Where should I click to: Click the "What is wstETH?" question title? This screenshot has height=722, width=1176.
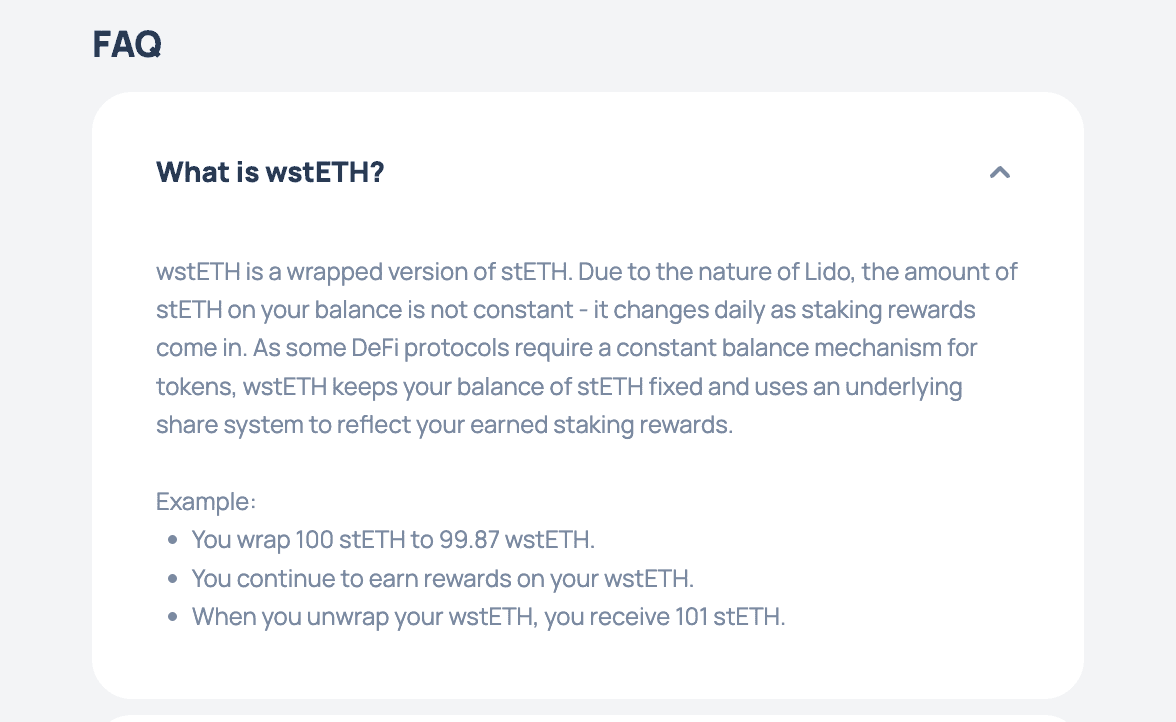270,172
